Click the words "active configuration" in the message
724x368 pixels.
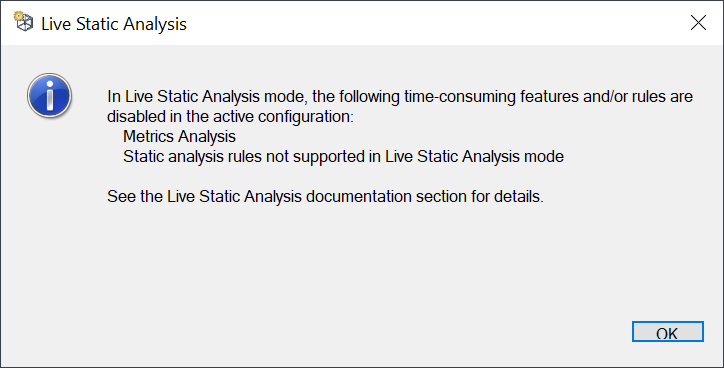282,117
